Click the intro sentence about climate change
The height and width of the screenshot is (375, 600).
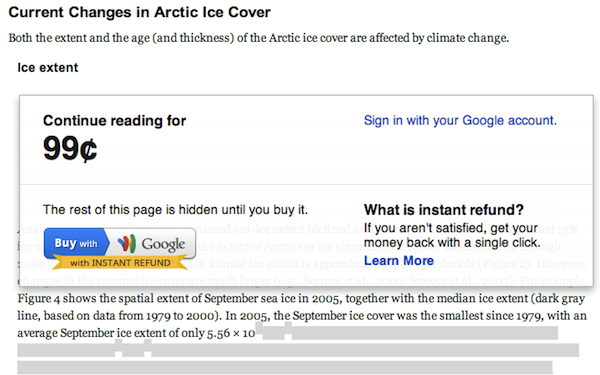[259, 38]
